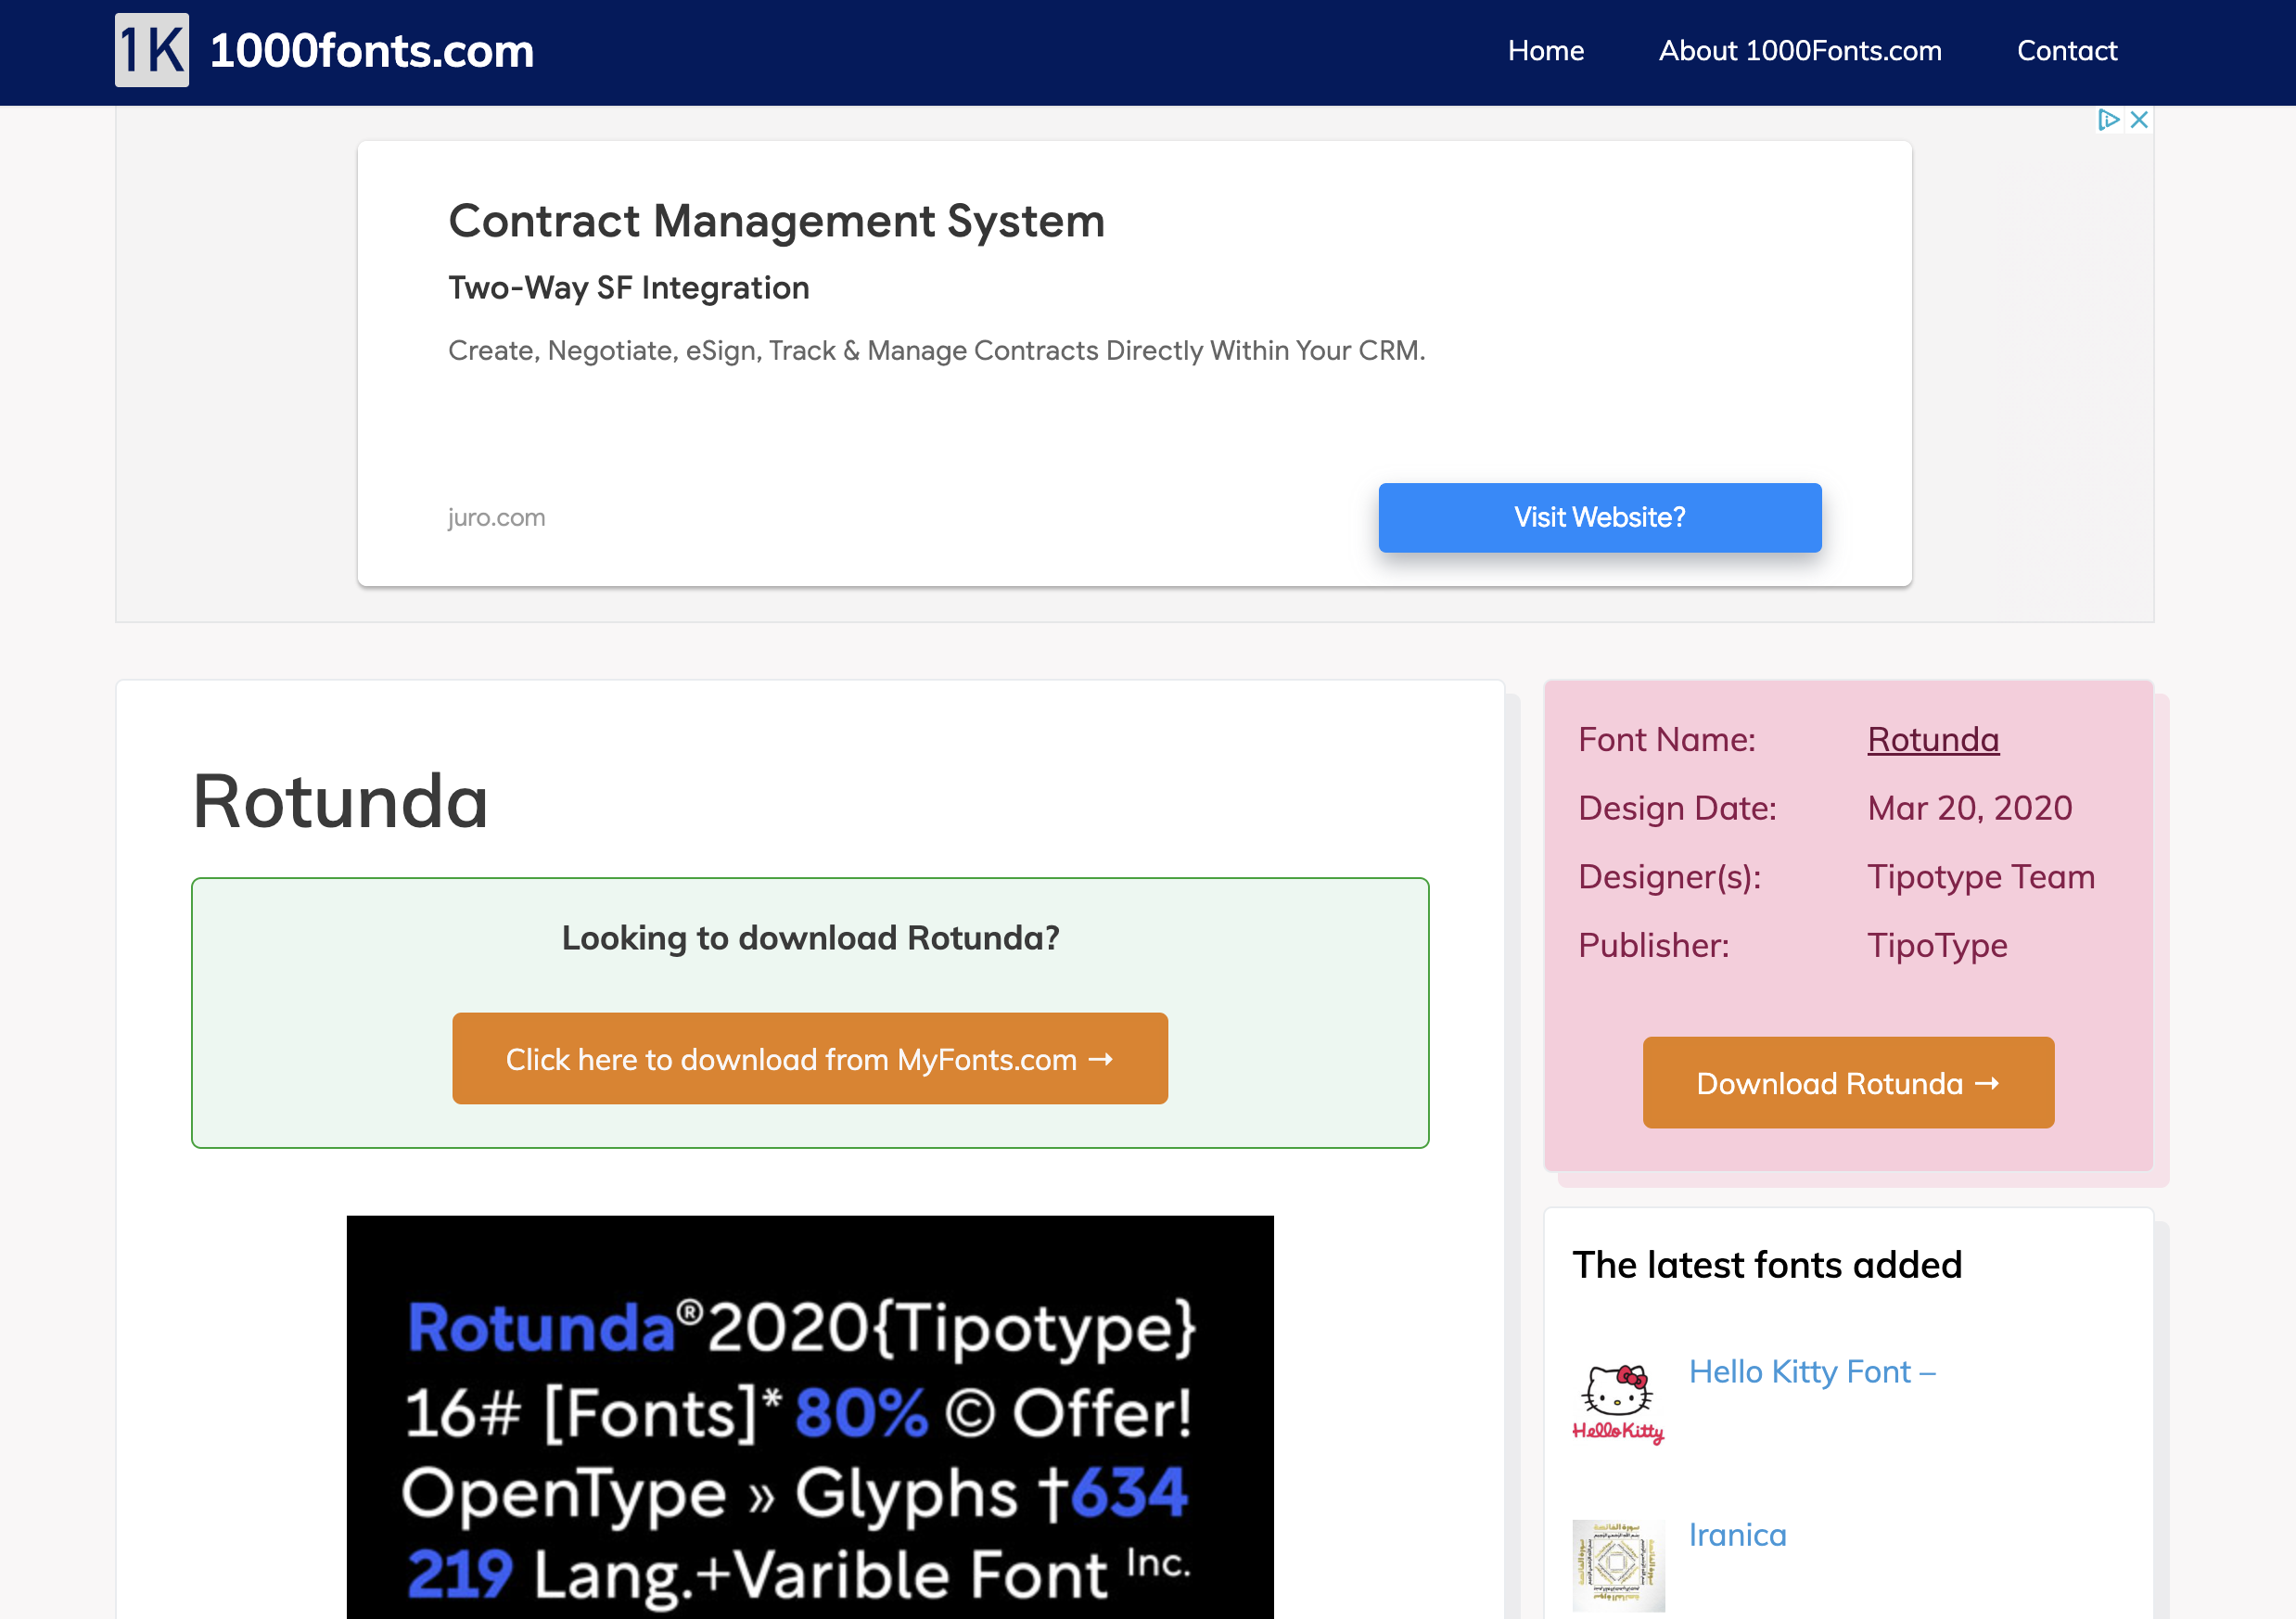Click the Contract Management System ad headline
The width and height of the screenshot is (2296, 1619).
[x=776, y=221]
